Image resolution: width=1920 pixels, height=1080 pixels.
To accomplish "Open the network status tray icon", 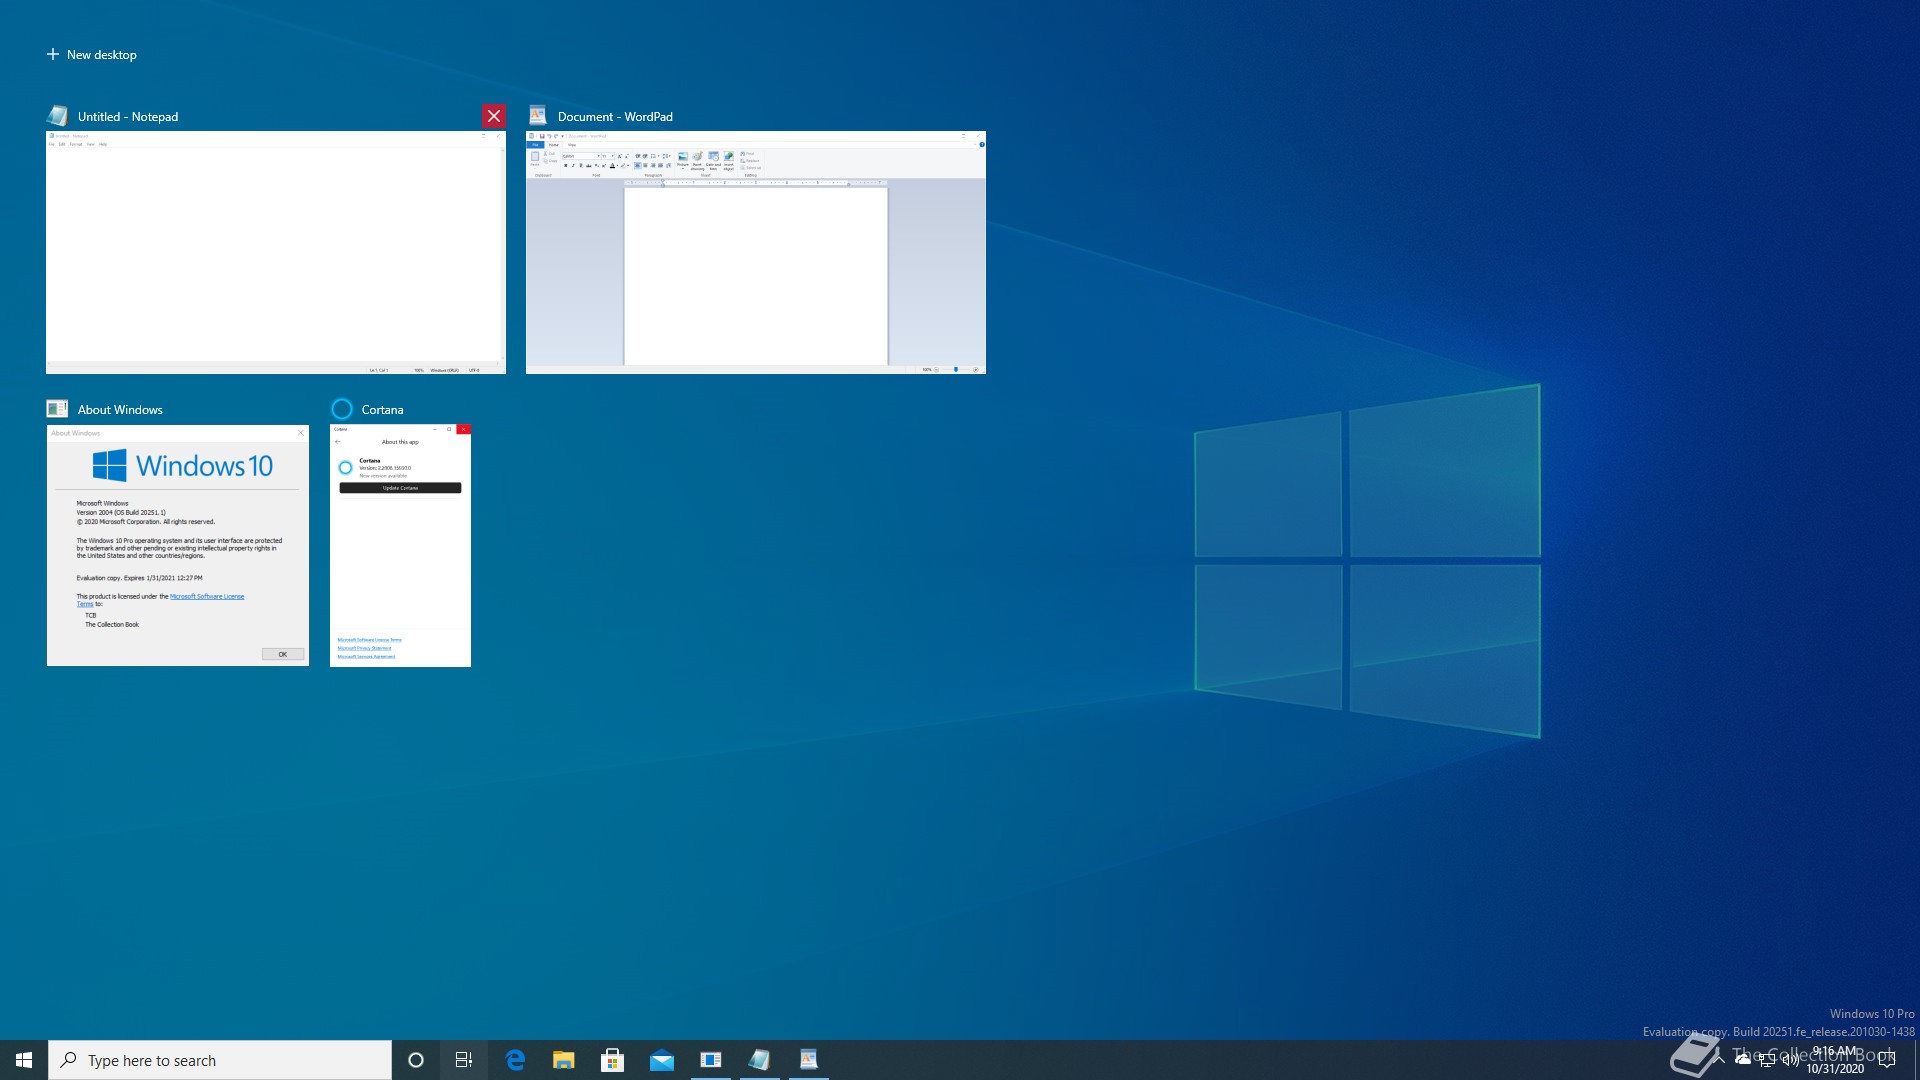I will tap(1767, 1060).
